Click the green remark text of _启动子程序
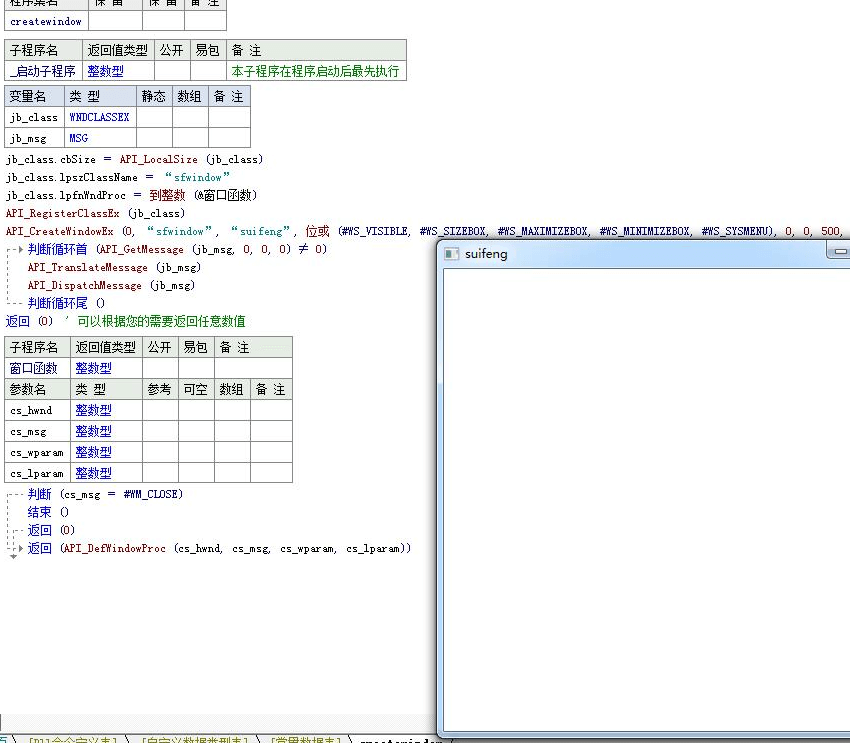The width and height of the screenshot is (850, 743). (315, 70)
